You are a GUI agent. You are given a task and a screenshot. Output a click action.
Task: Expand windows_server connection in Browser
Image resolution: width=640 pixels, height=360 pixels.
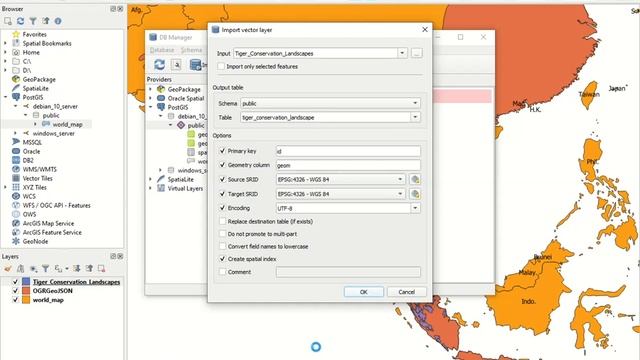[x=16, y=133]
